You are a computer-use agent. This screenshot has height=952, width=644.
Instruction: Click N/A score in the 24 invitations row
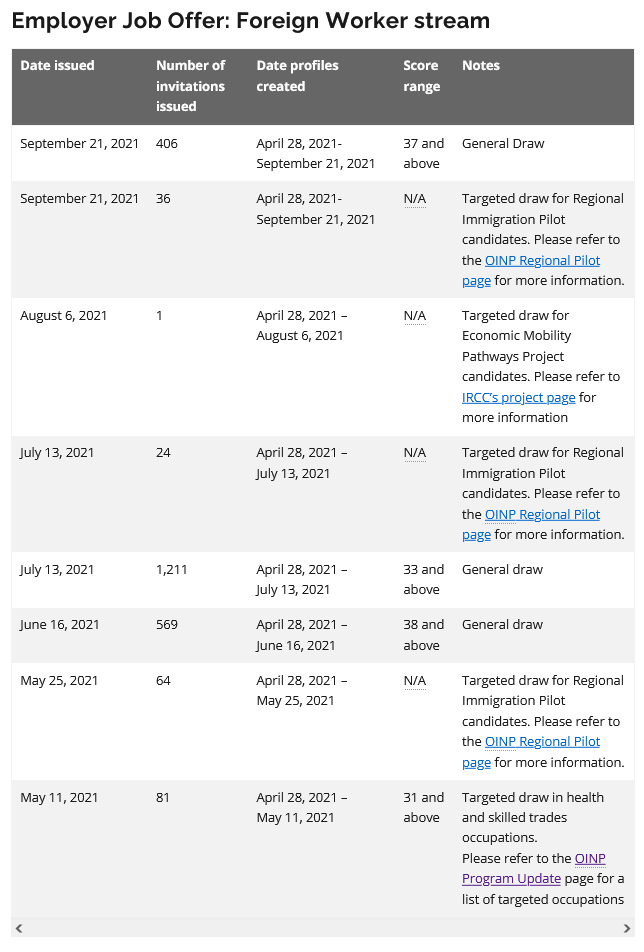point(414,453)
